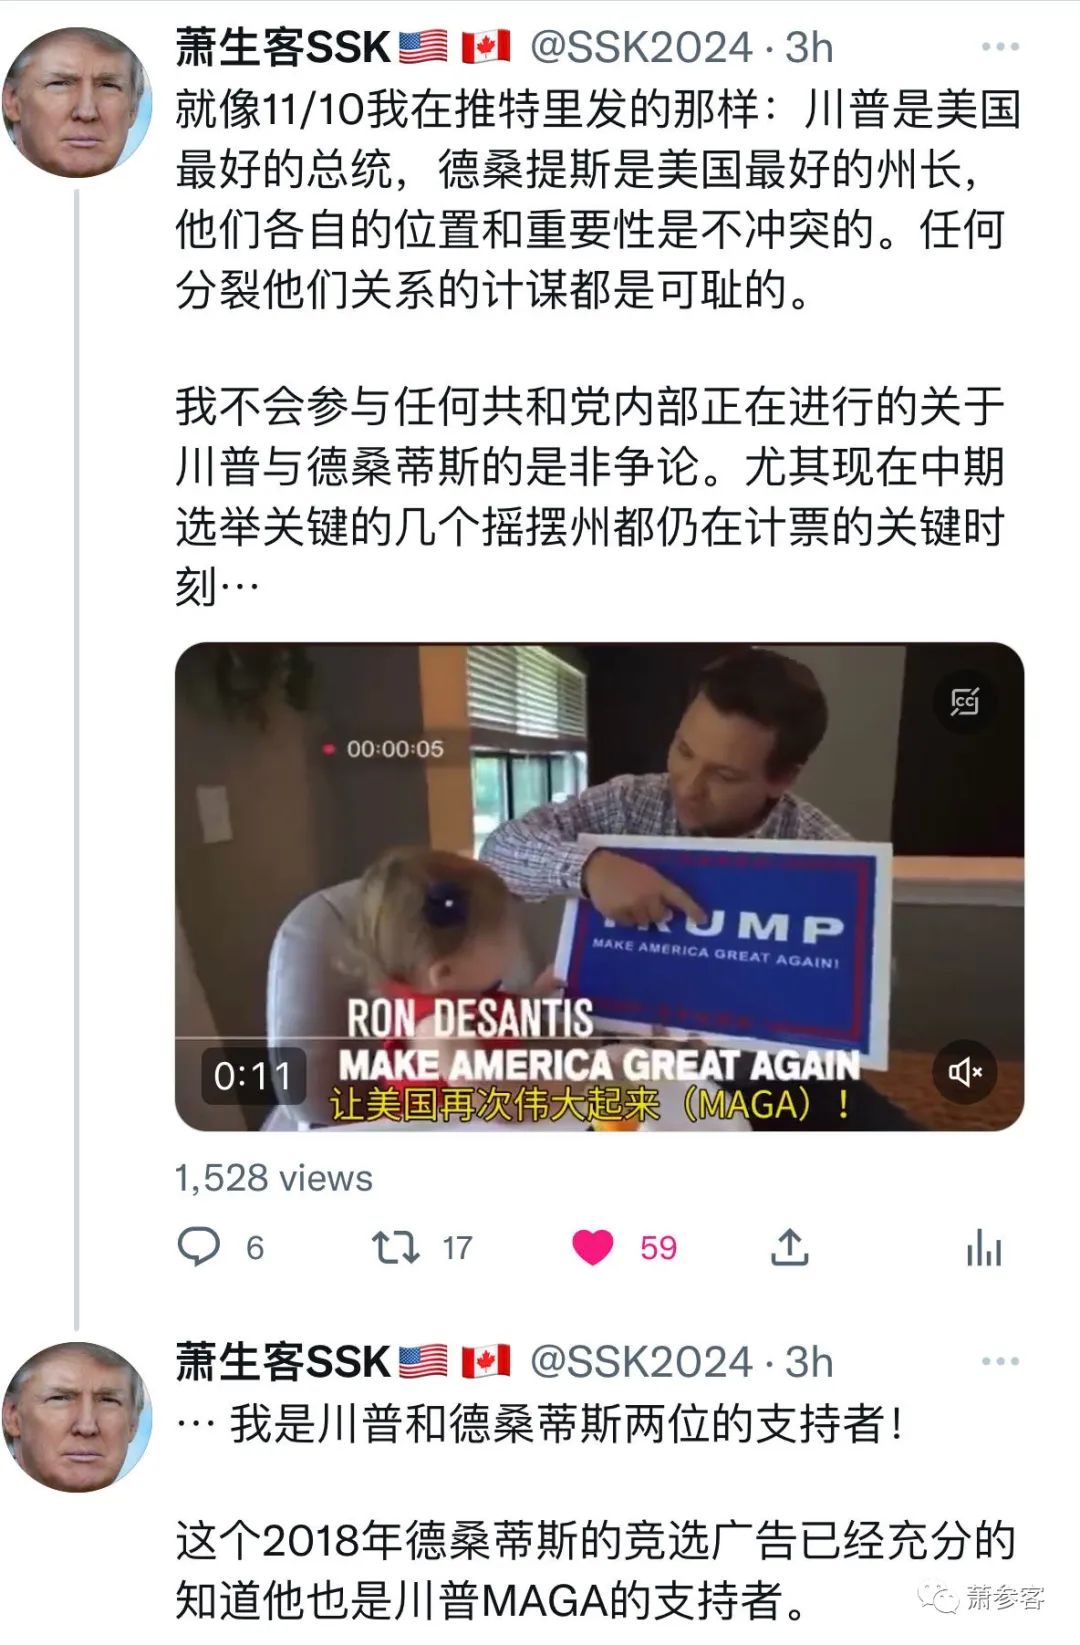This screenshot has width=1080, height=1645.
Task: Open the more options menu of the first tweet
Action: pyautogui.click(x=1000, y=47)
